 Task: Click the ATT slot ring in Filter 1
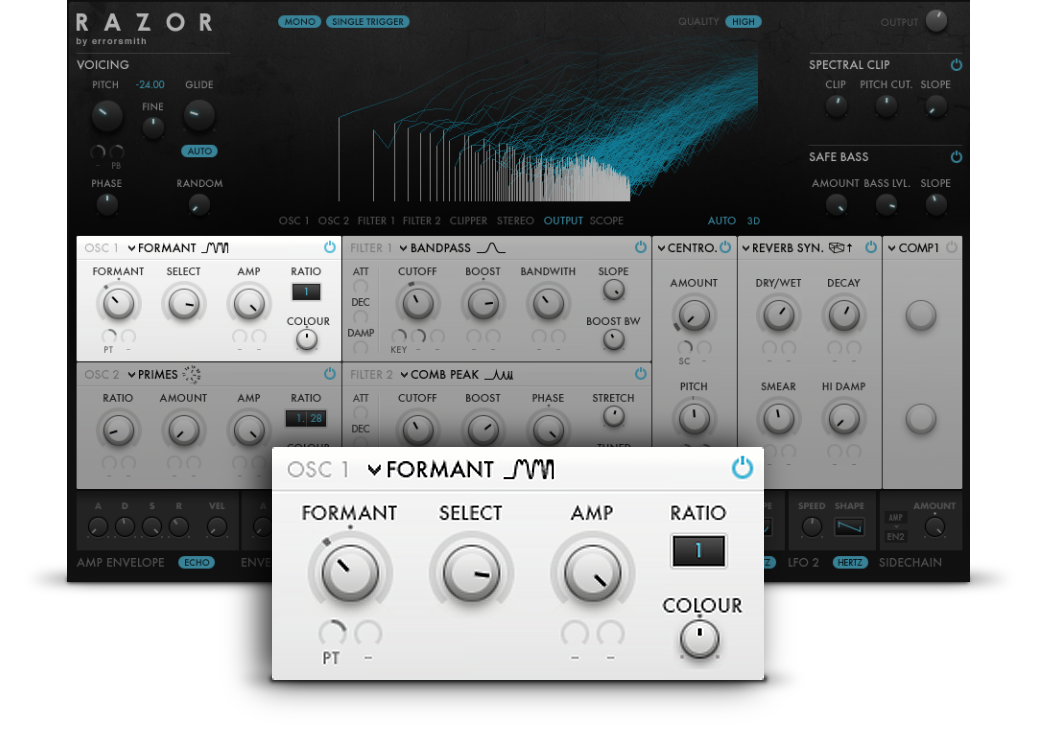pos(360,286)
